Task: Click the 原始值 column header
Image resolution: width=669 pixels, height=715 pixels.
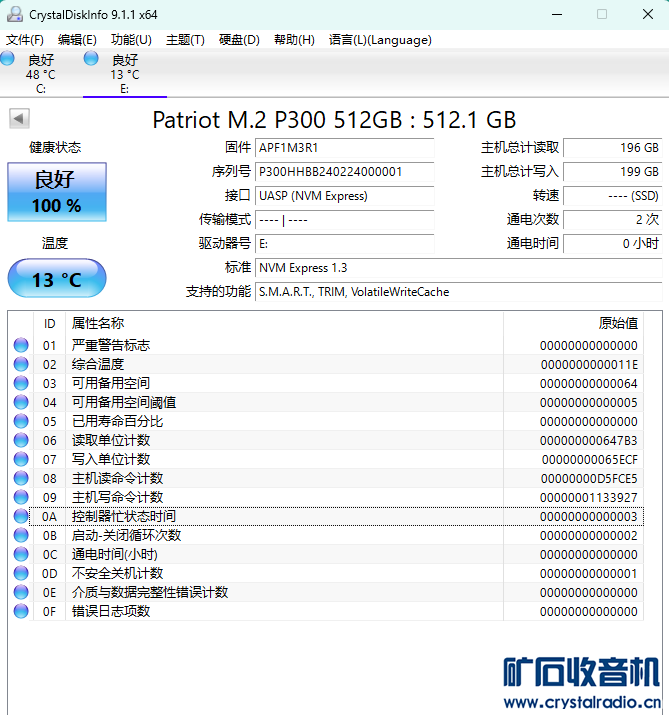Action: point(573,324)
